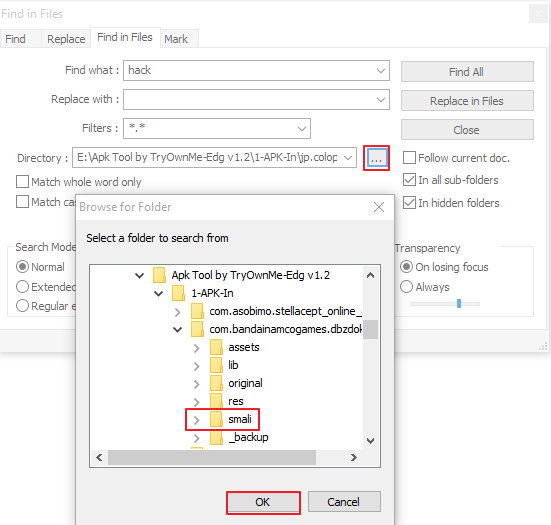
Task: Select the assets tree item label
Action: pyautogui.click(x=244, y=347)
